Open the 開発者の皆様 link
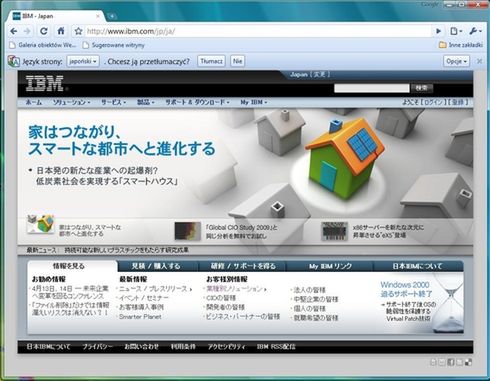The width and height of the screenshot is (490, 381). [x=225, y=307]
